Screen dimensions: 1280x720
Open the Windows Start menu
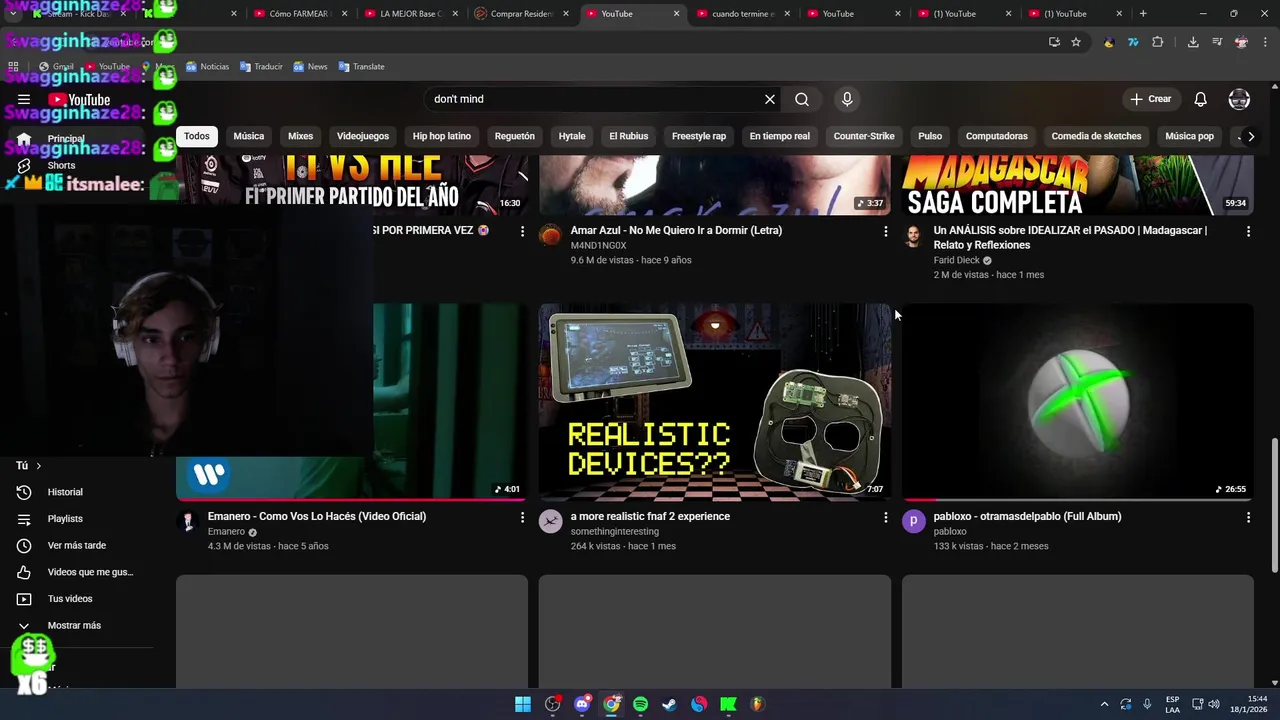pos(523,704)
